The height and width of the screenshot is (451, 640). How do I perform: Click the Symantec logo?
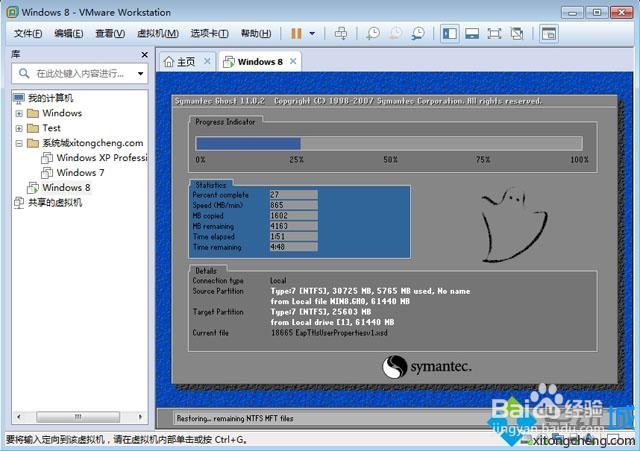[427, 366]
